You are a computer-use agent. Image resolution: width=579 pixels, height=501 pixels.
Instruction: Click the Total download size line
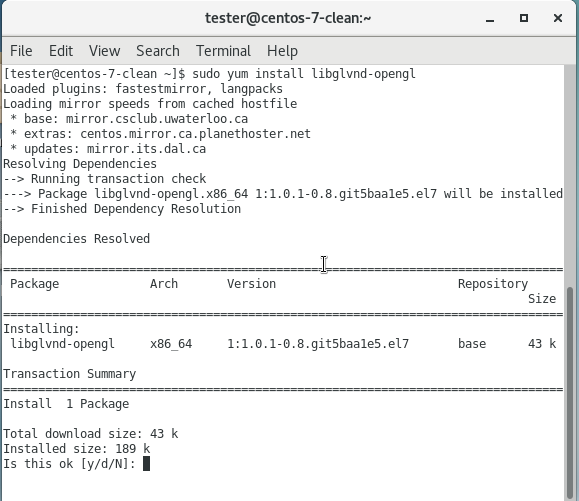click(x=90, y=434)
